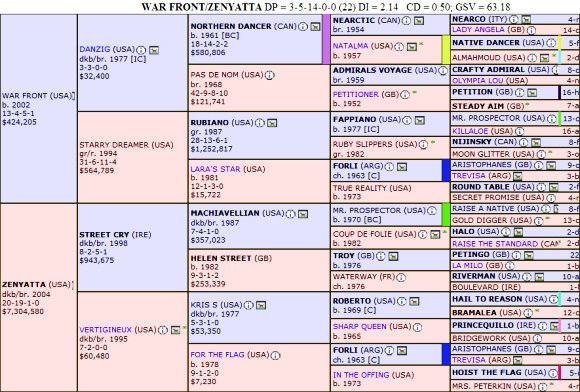Click the photo icon beside Machiavellian

303,214
